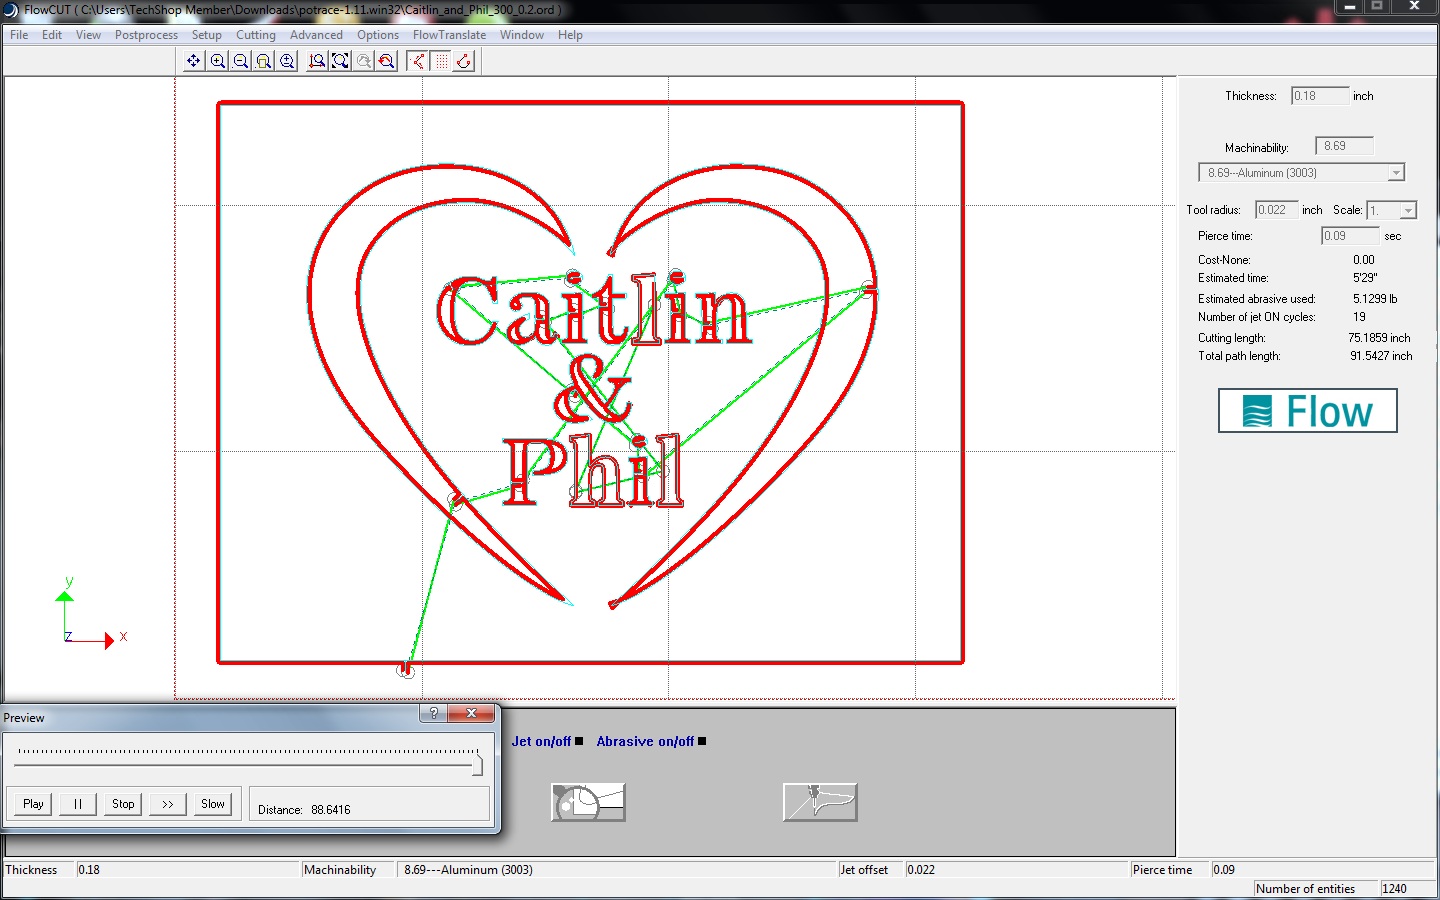This screenshot has width=1440, height=900.
Task: Click the zoom dynamic plus/minus magnifier
Action: [287, 61]
